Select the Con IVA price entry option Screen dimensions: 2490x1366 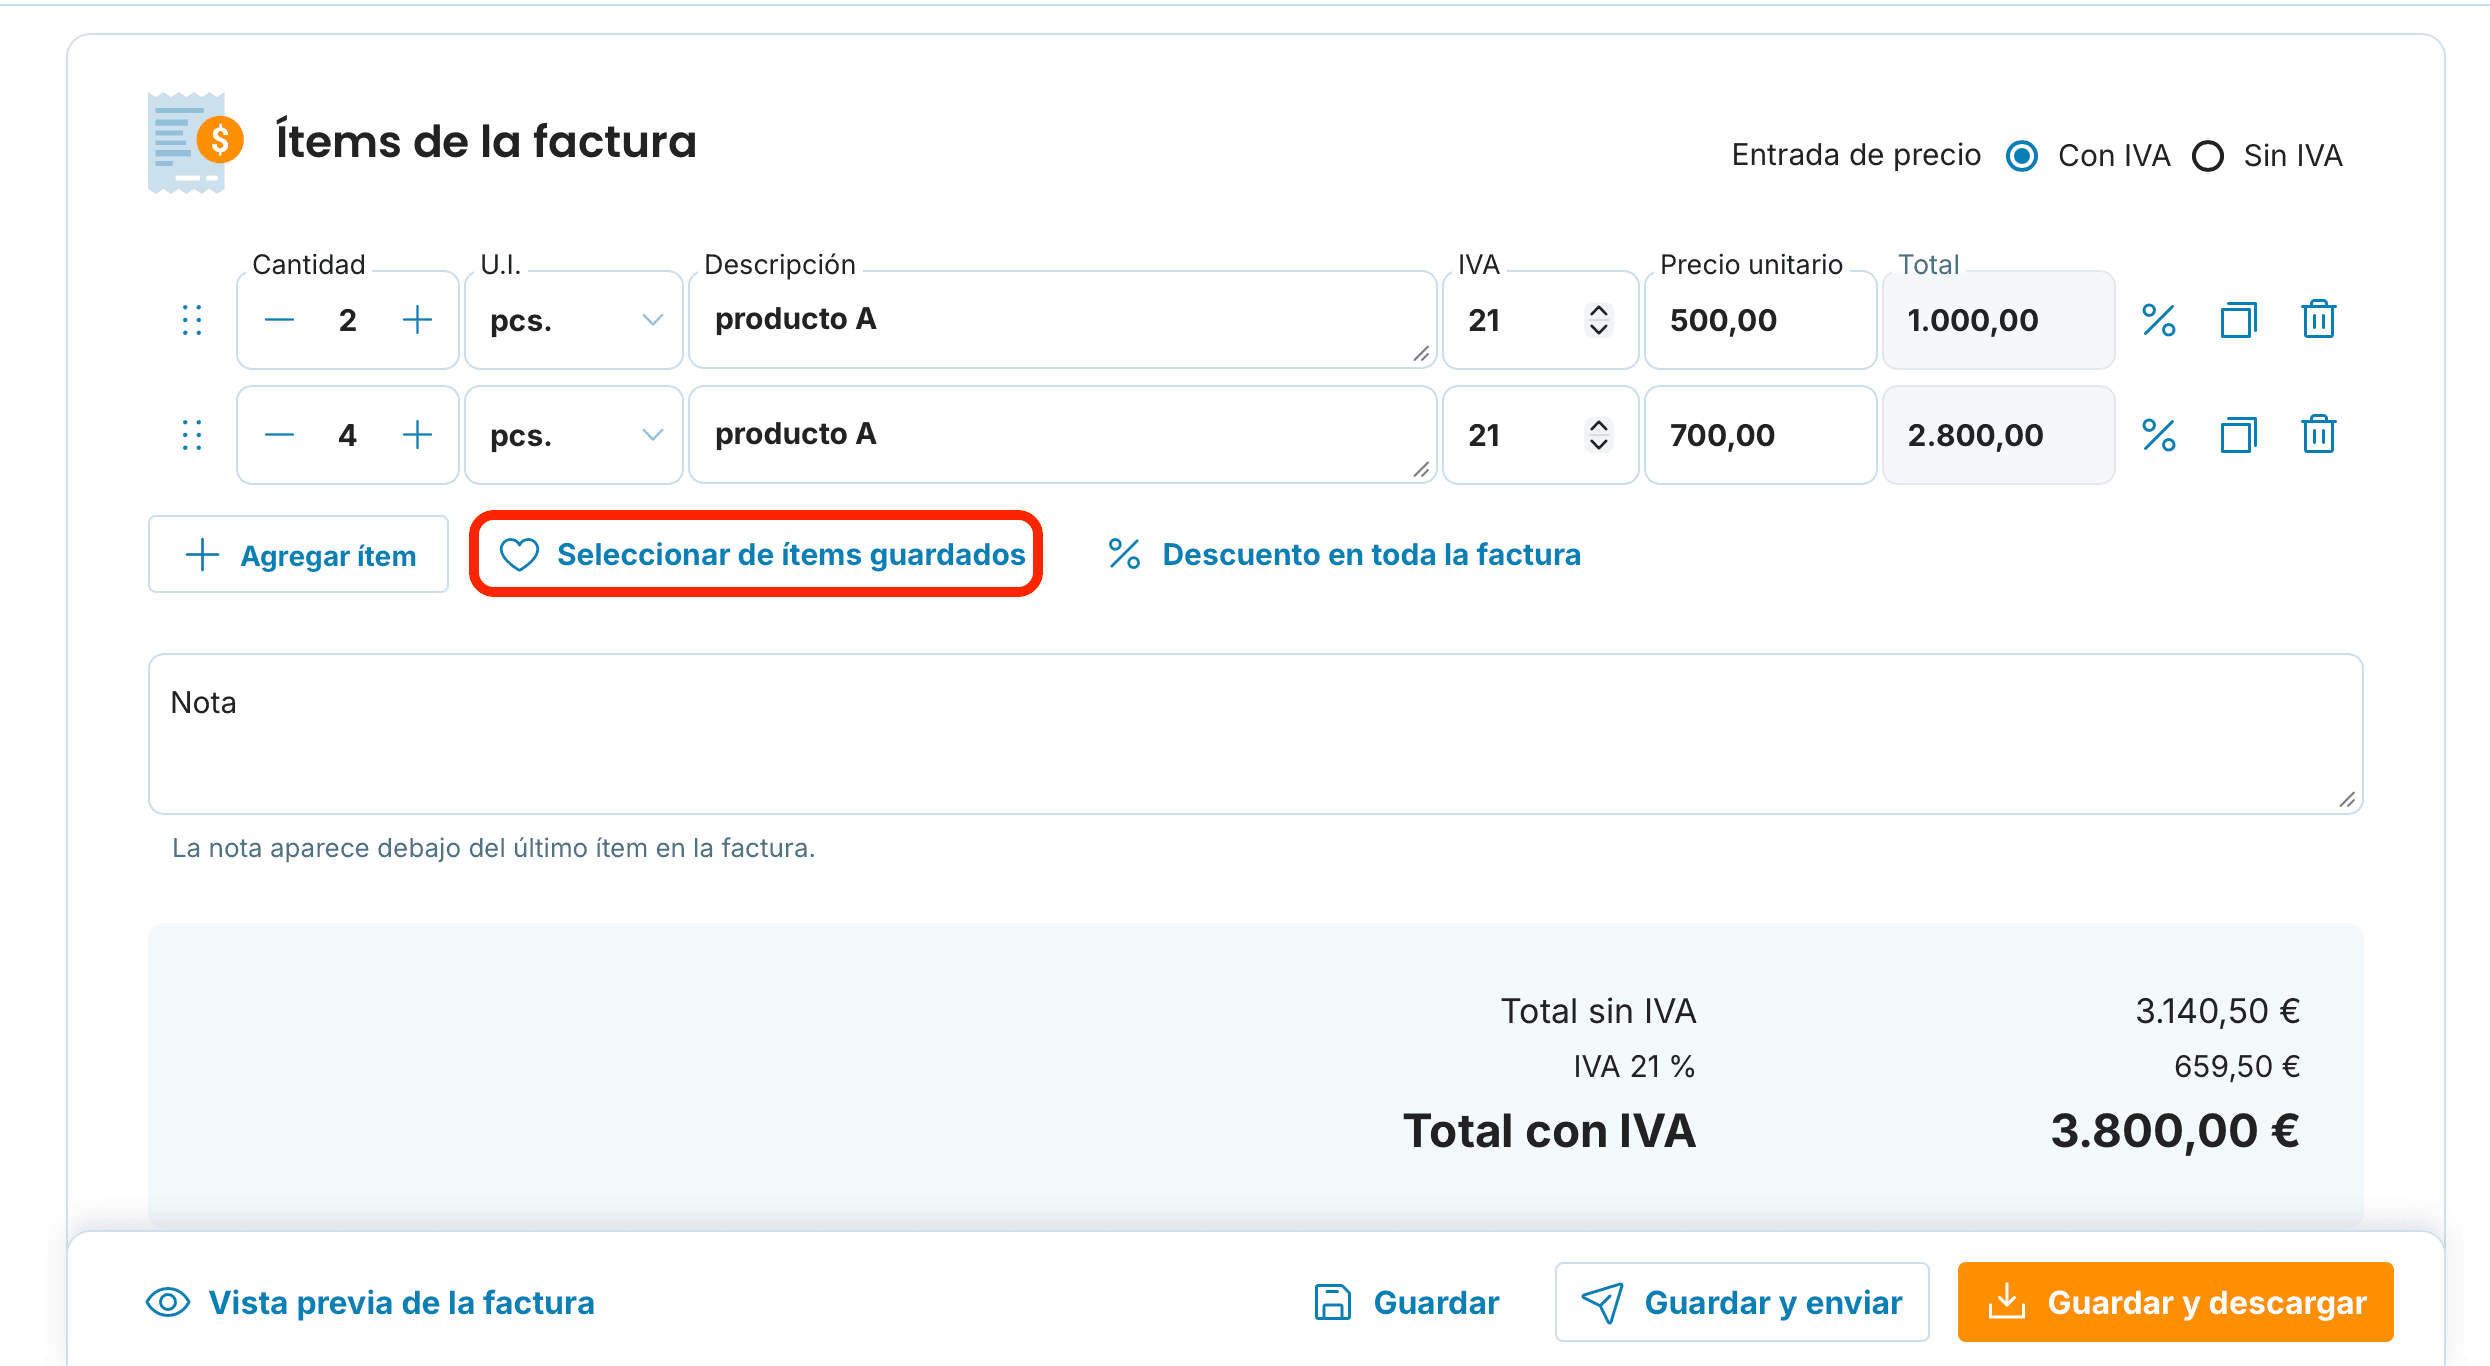tap(2022, 156)
